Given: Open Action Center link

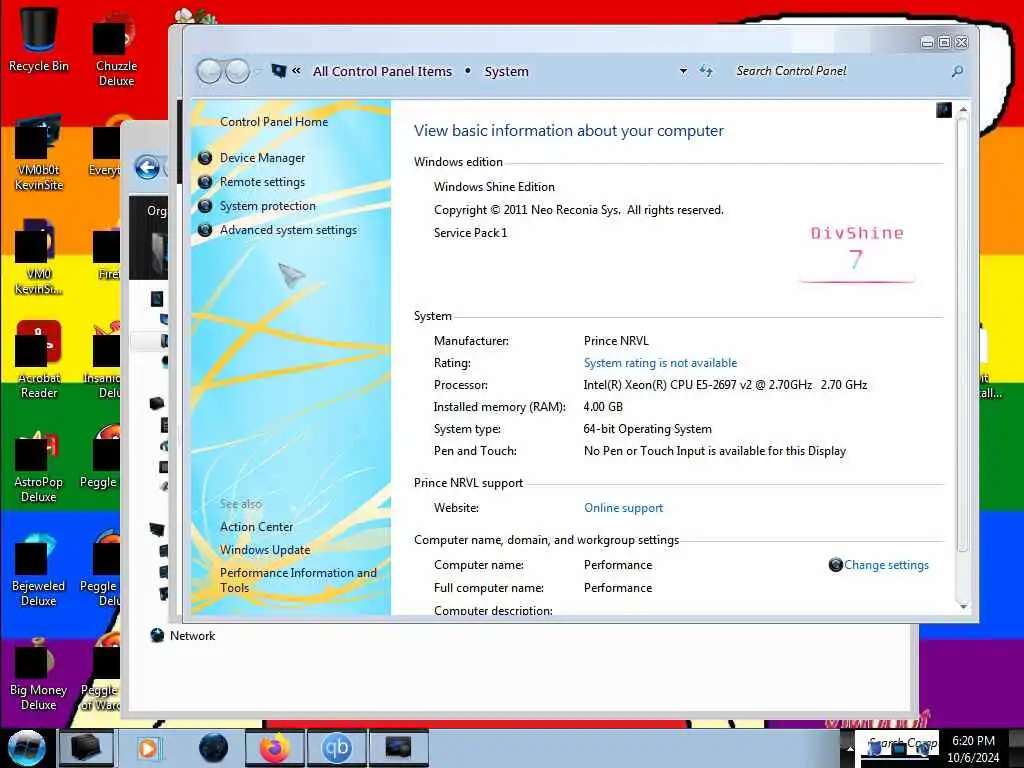Looking at the screenshot, I should (x=256, y=526).
